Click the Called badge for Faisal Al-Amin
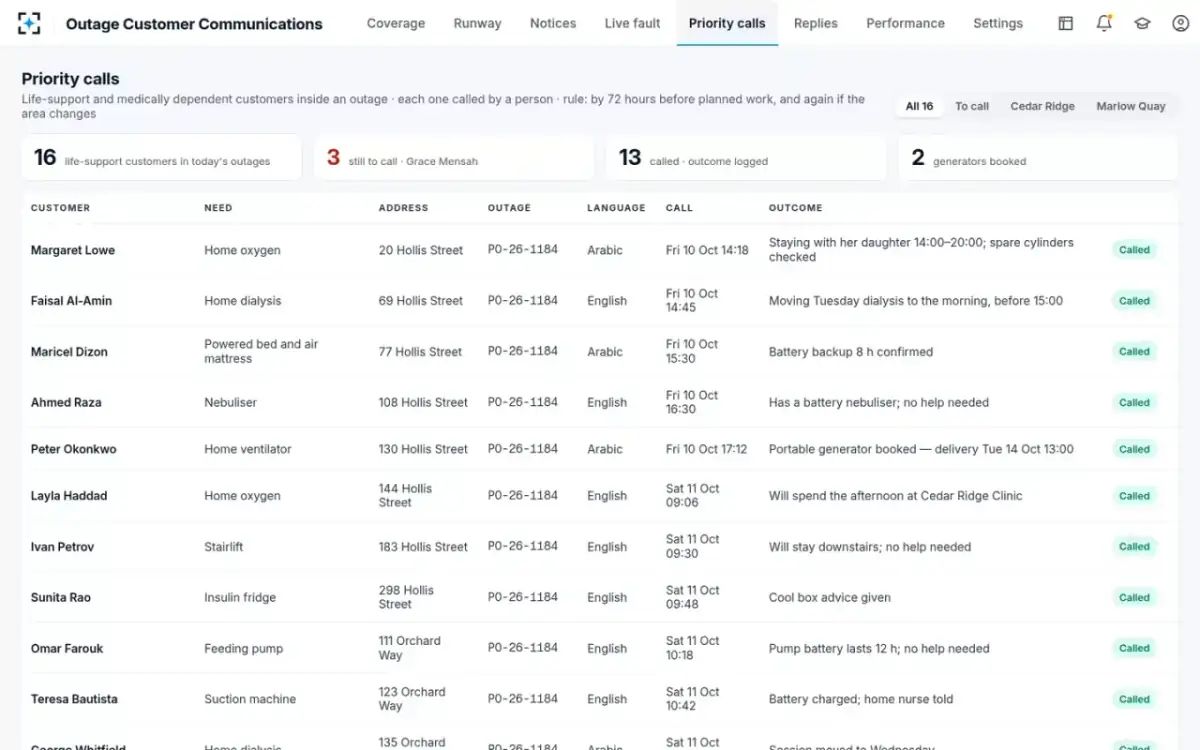1200x750 pixels. 1134,301
